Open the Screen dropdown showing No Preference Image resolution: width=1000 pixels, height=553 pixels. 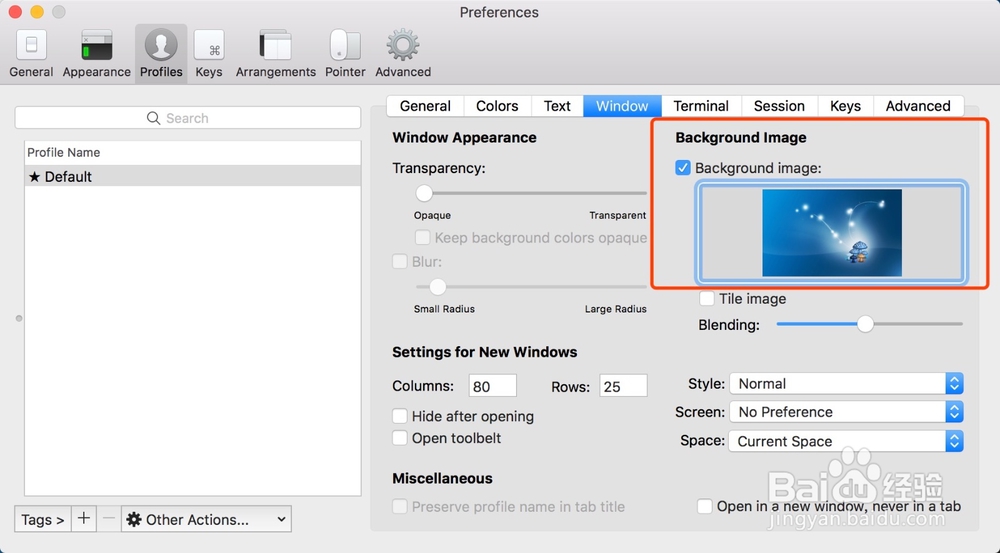[x=846, y=412]
